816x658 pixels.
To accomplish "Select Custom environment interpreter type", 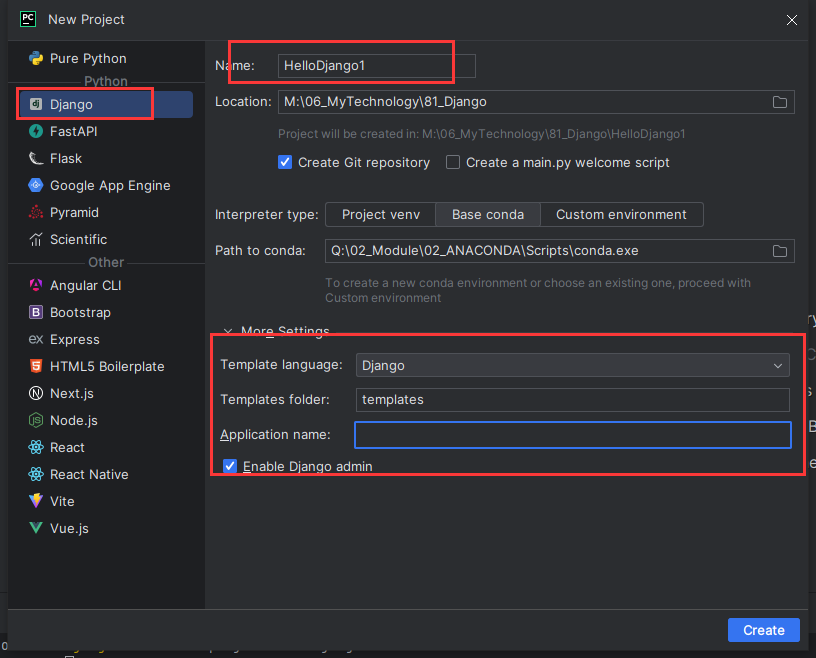I will pyautogui.click(x=621, y=214).
